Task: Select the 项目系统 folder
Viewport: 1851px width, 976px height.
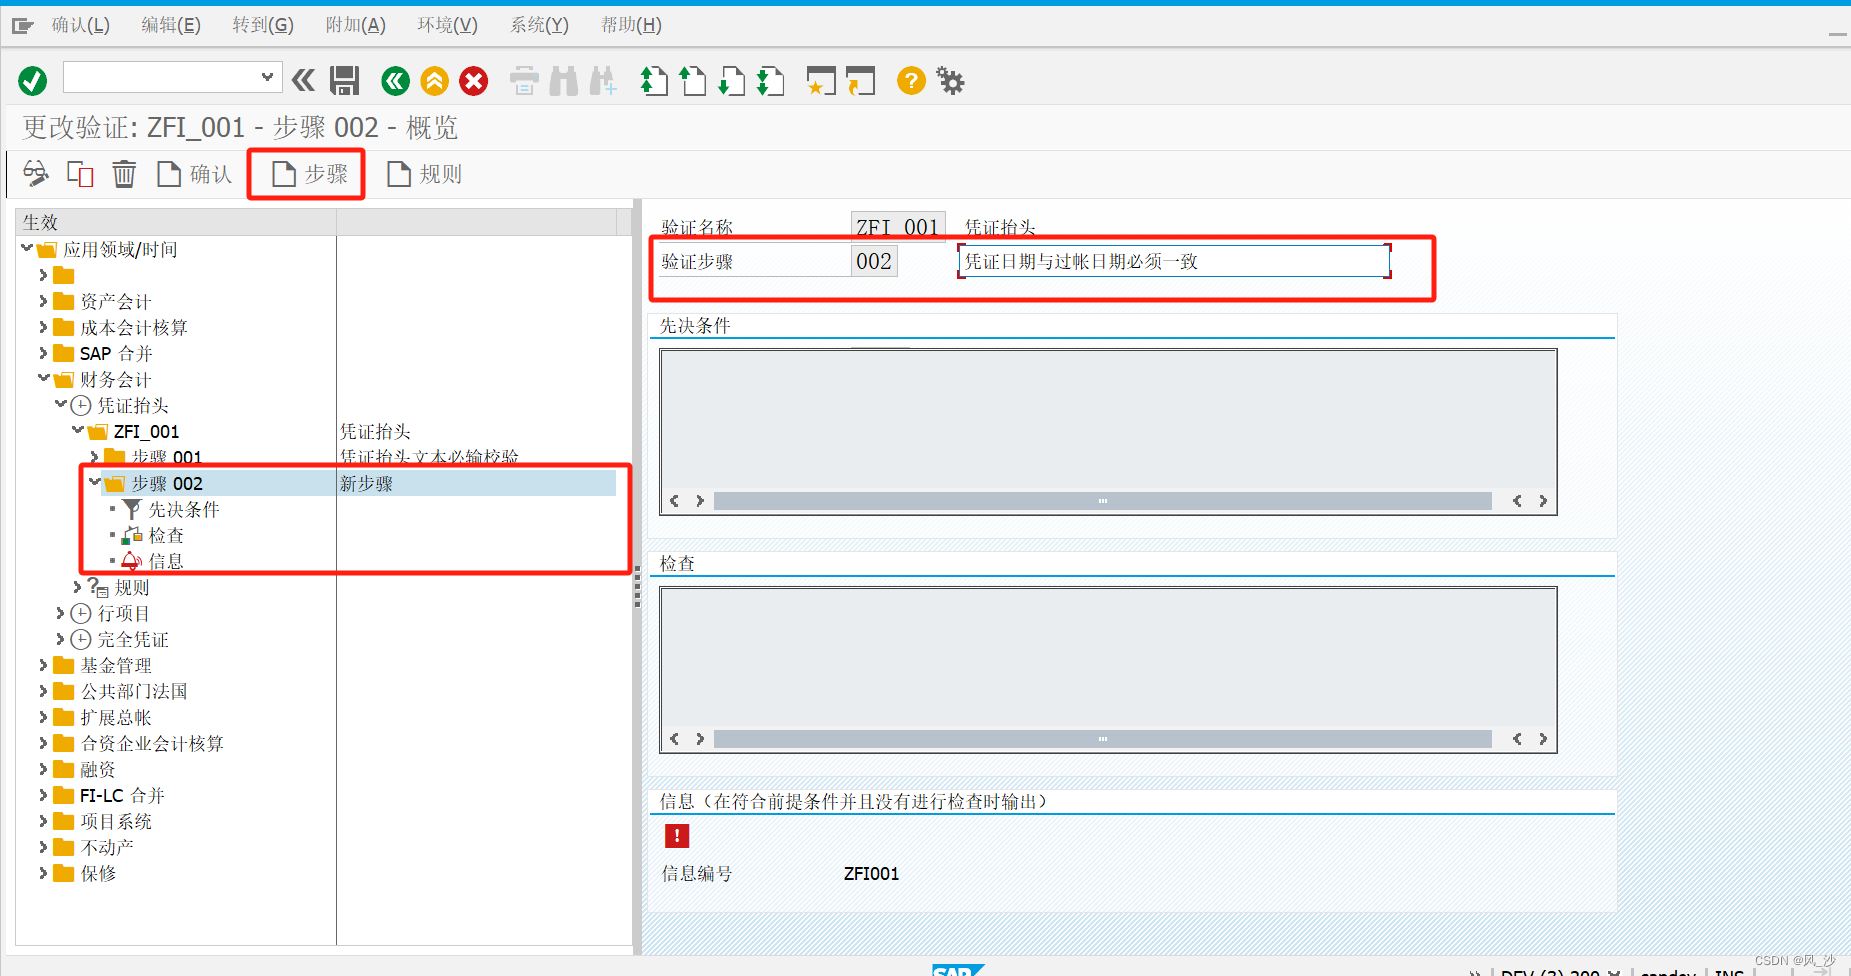Action: tap(116, 821)
